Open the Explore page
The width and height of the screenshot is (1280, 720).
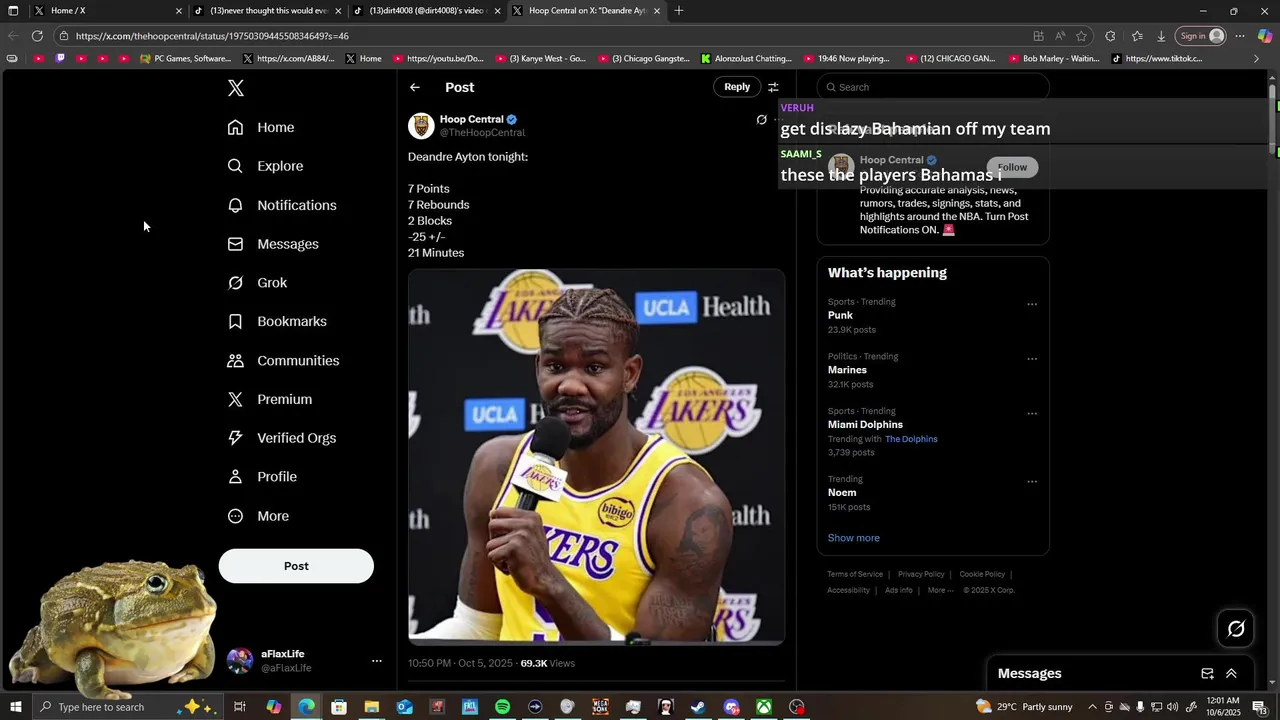click(x=265, y=166)
